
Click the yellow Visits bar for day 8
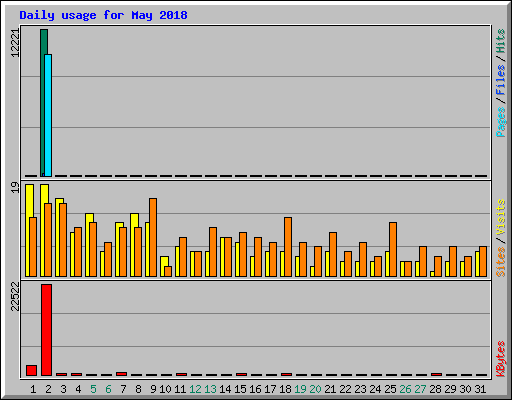(133, 245)
